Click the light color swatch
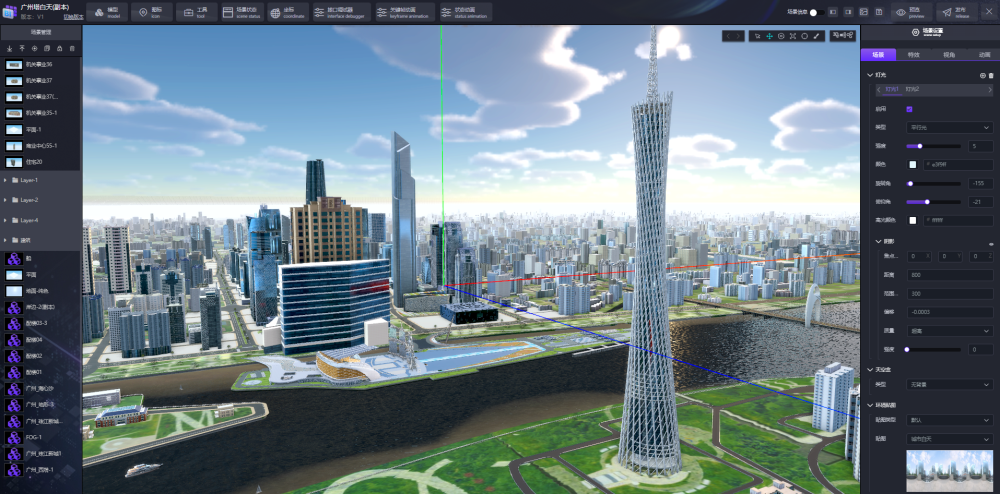 coord(912,164)
